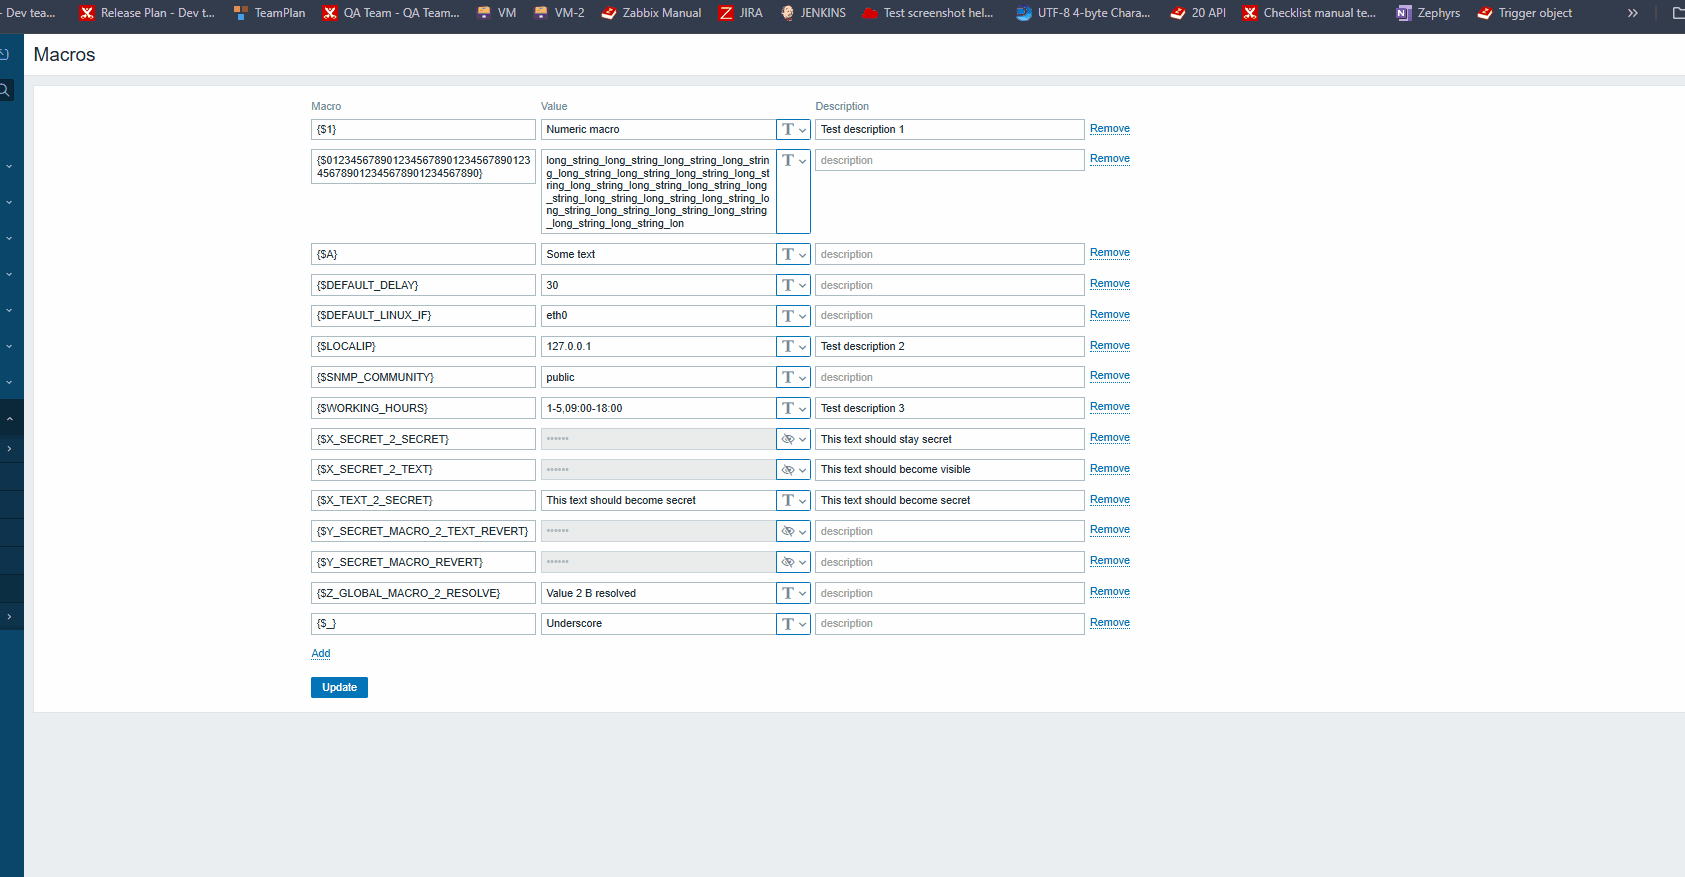Viewport: 1685px width, 877px height.
Task: Click the Add link below macros
Action: coord(320,654)
